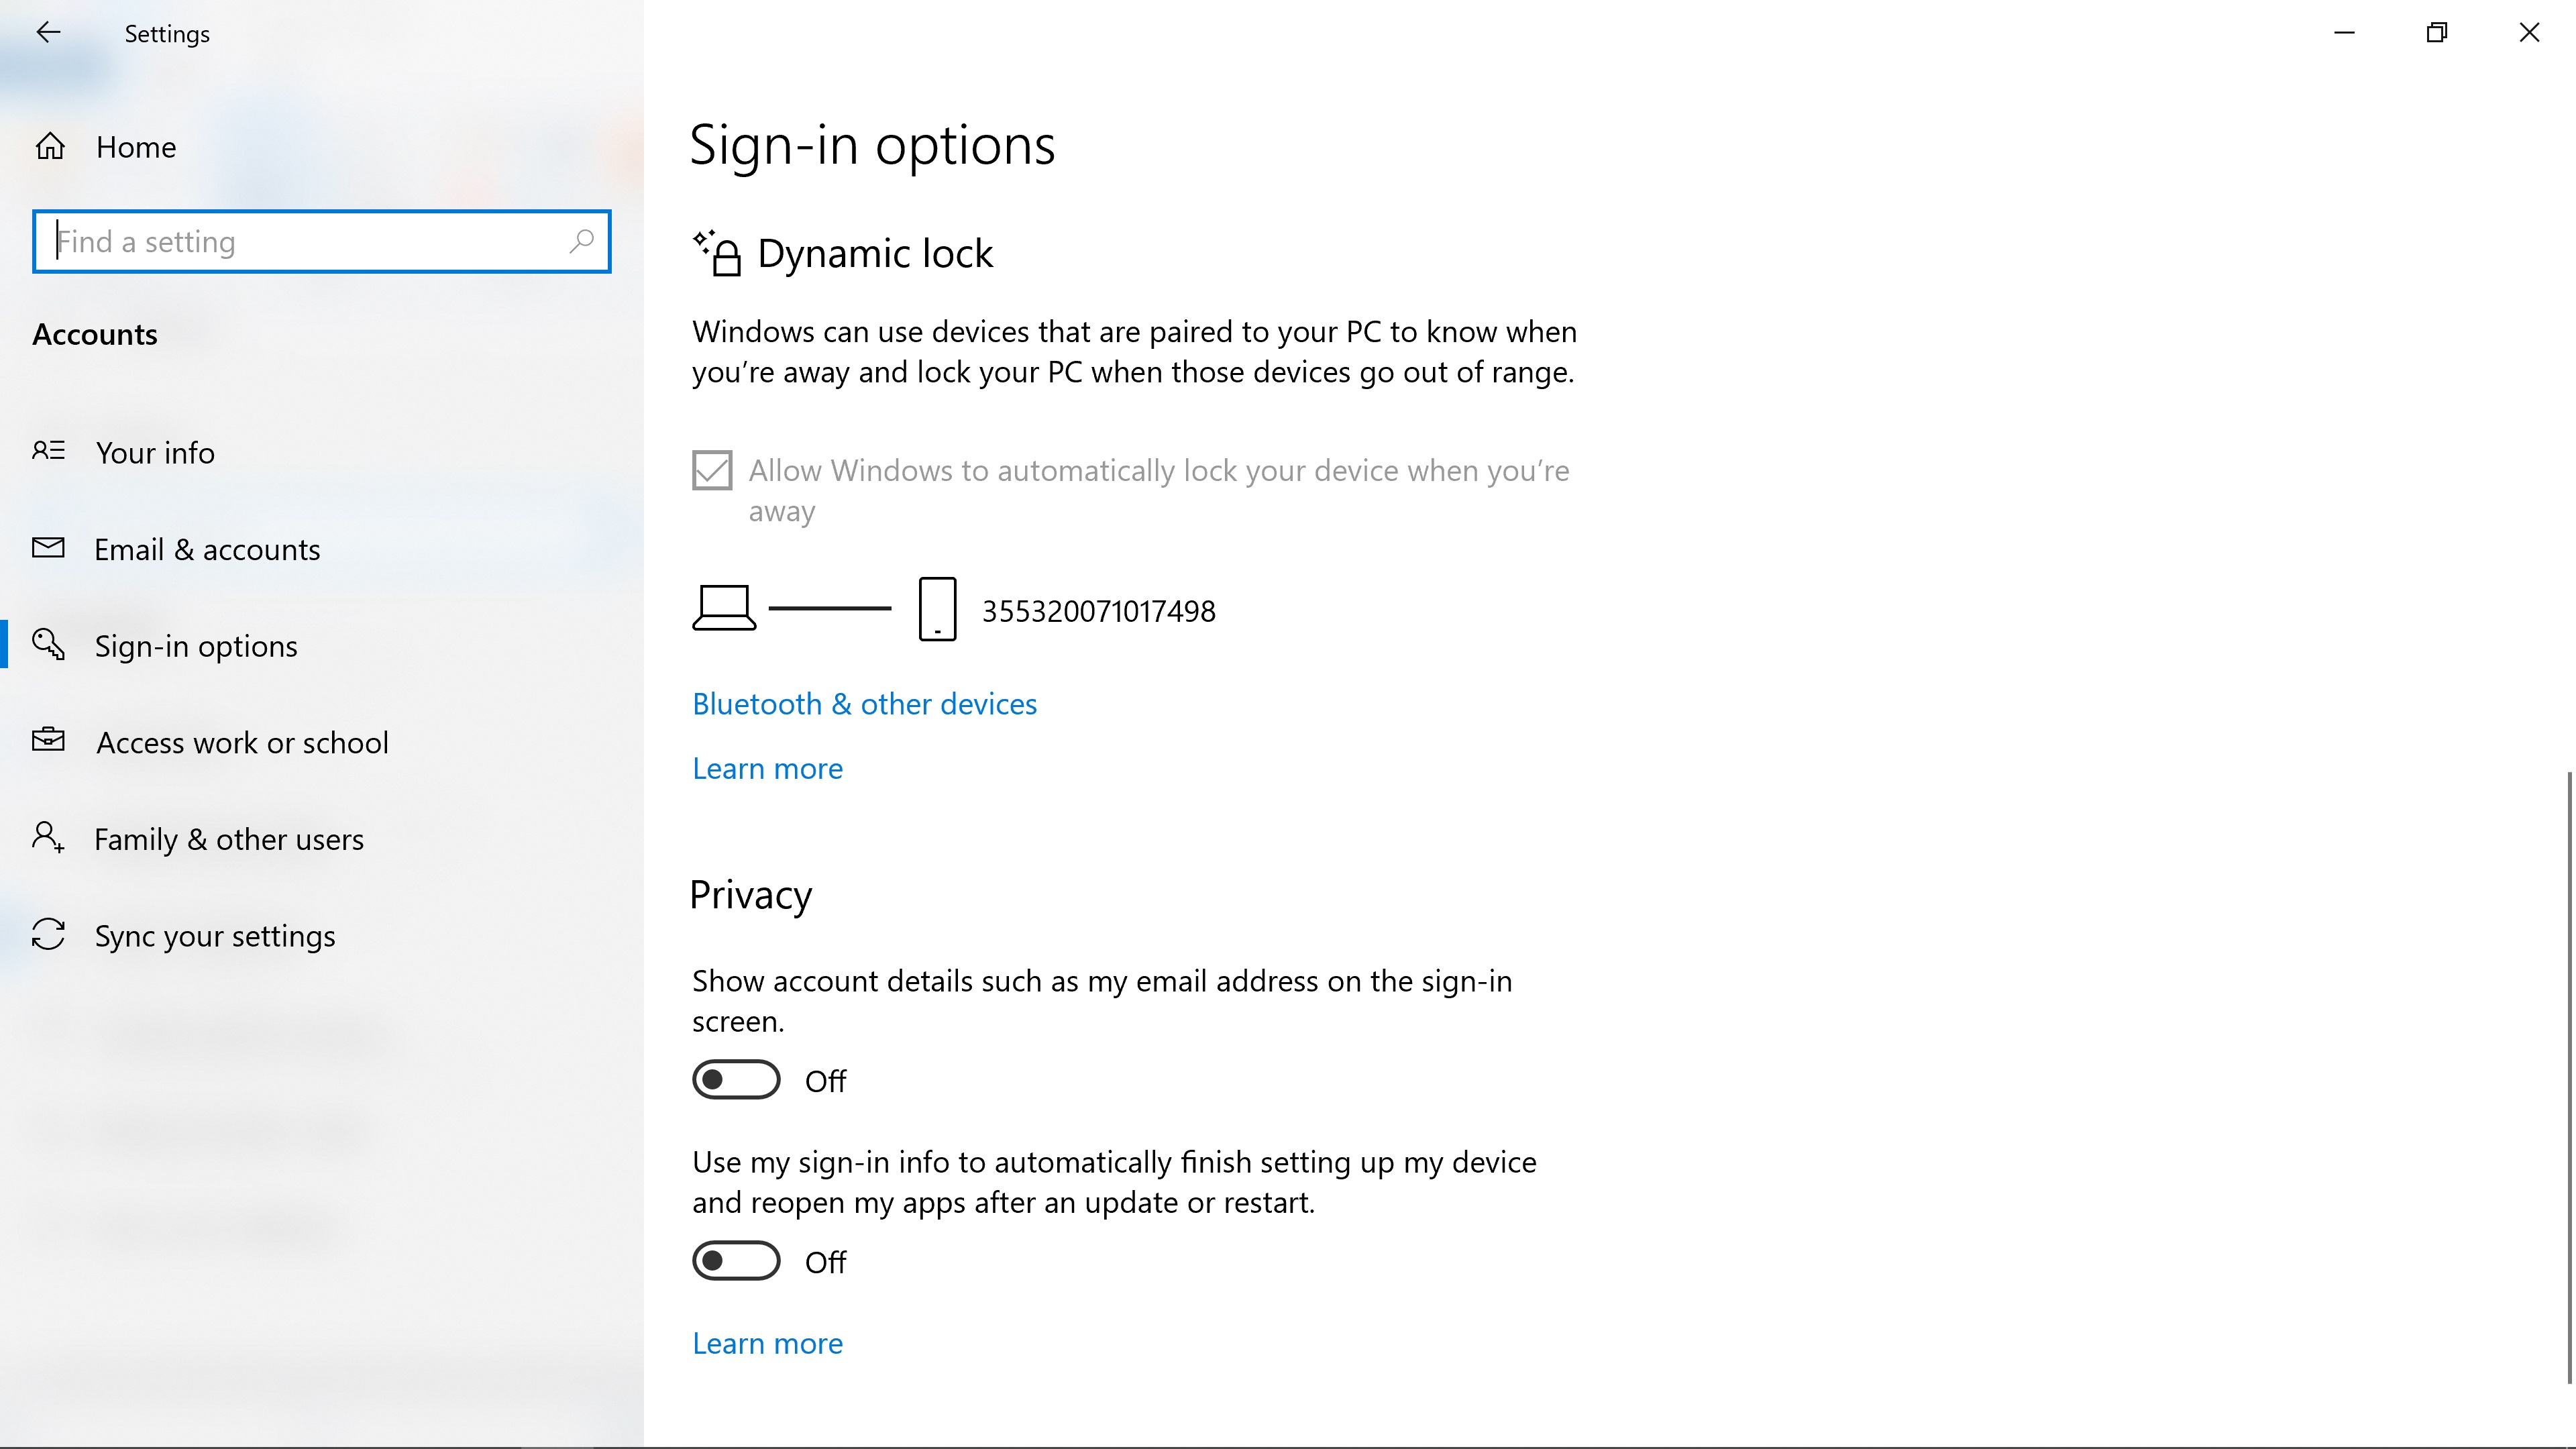
Task: Click the paired phone device icon
Action: (937, 609)
